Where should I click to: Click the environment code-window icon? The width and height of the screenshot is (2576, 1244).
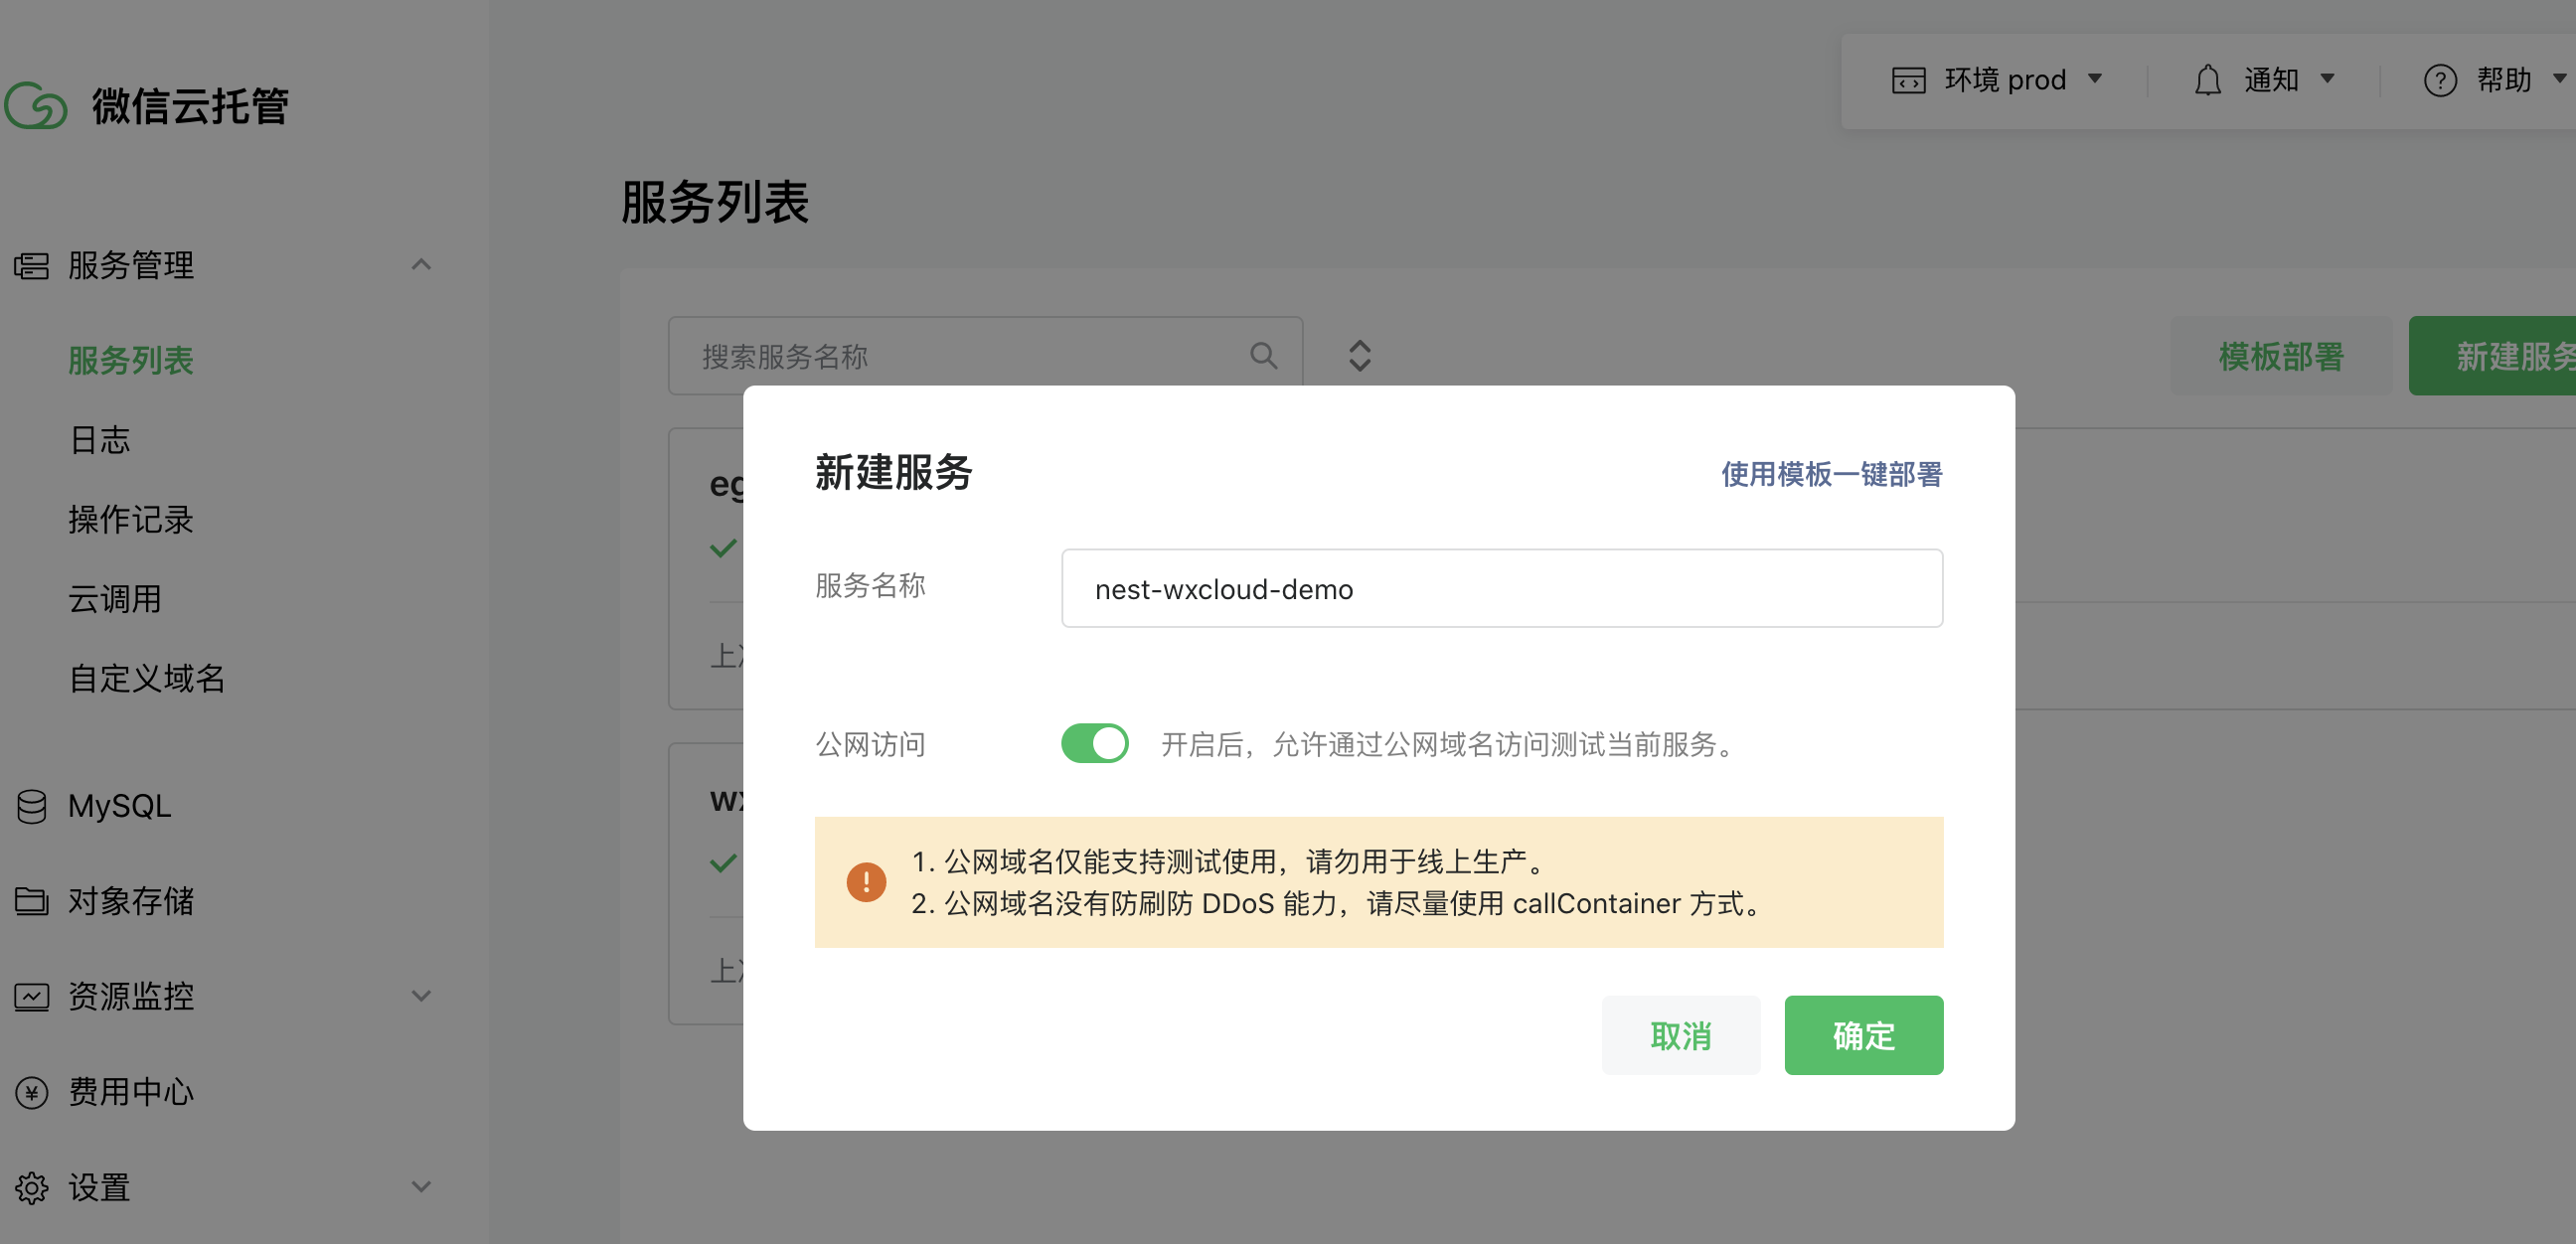click(x=1908, y=80)
